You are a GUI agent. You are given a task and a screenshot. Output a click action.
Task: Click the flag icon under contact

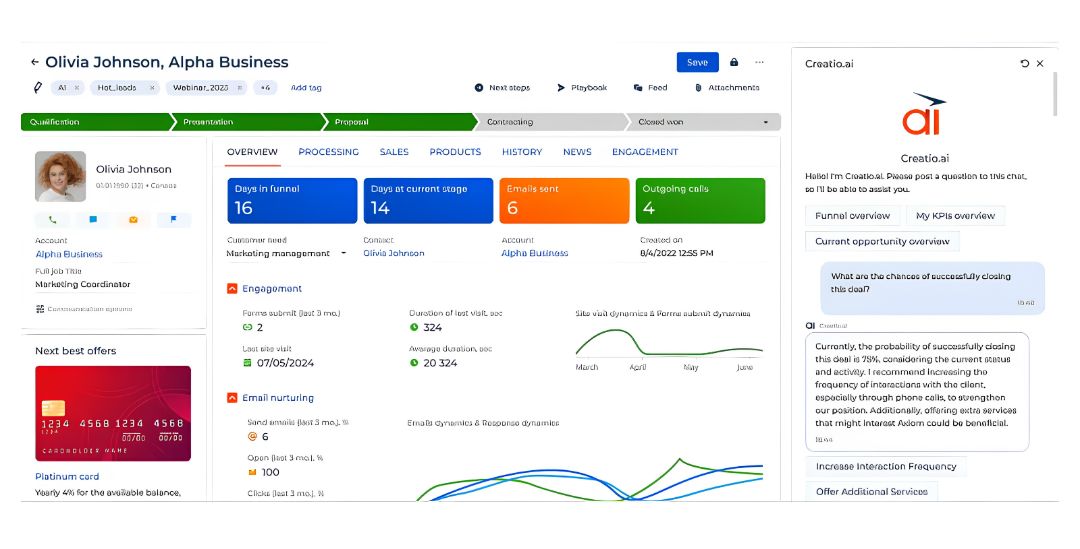click(x=174, y=220)
